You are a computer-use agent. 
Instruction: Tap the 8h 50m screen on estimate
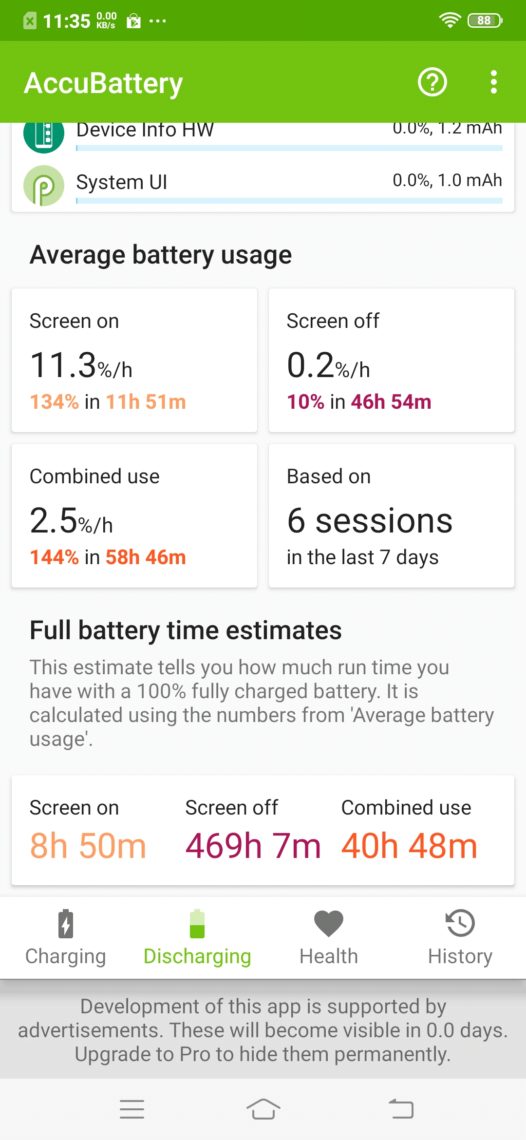[87, 846]
